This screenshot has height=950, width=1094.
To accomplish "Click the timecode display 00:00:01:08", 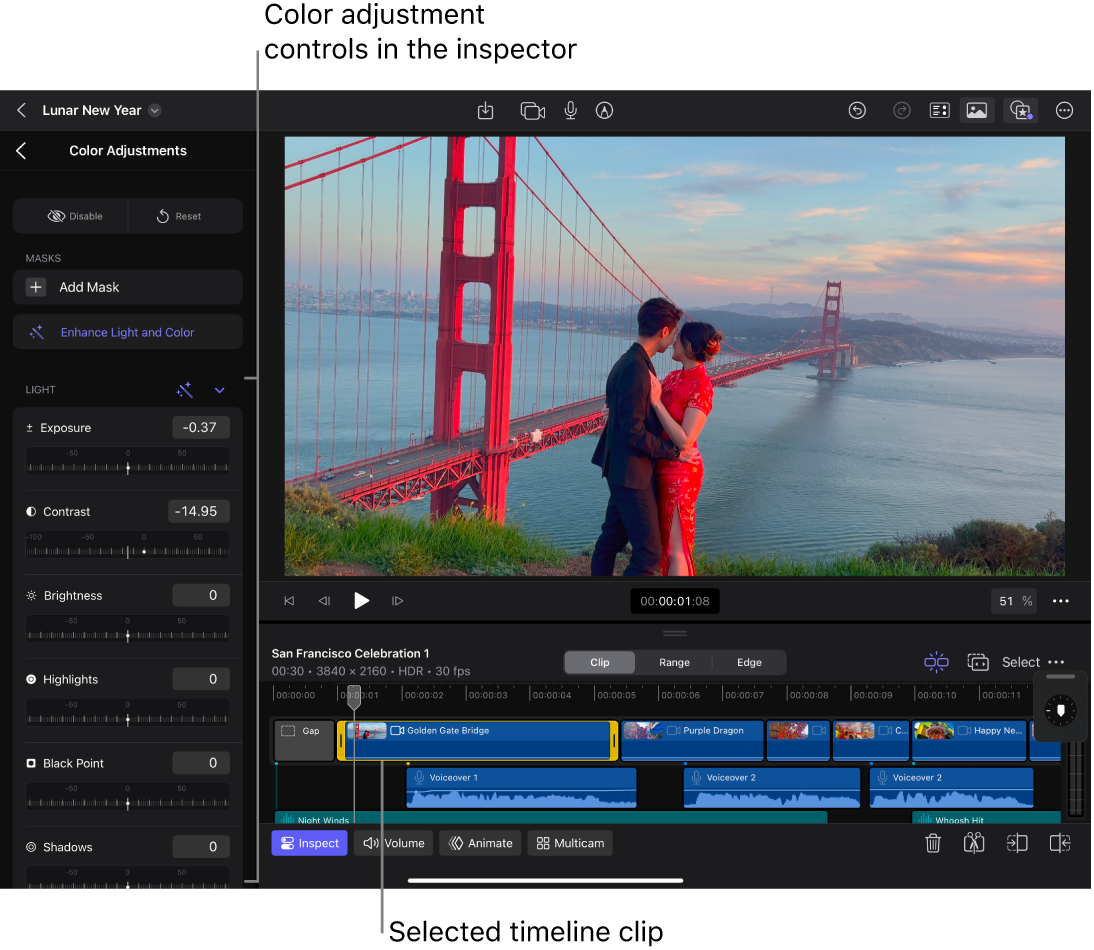I will [x=675, y=601].
